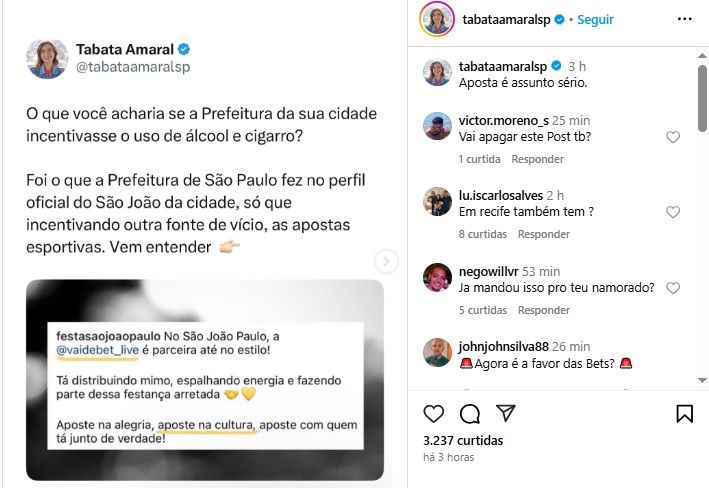Like victor.moreno_s comment heart
Image resolution: width=709 pixels, height=488 pixels.
tap(673, 137)
